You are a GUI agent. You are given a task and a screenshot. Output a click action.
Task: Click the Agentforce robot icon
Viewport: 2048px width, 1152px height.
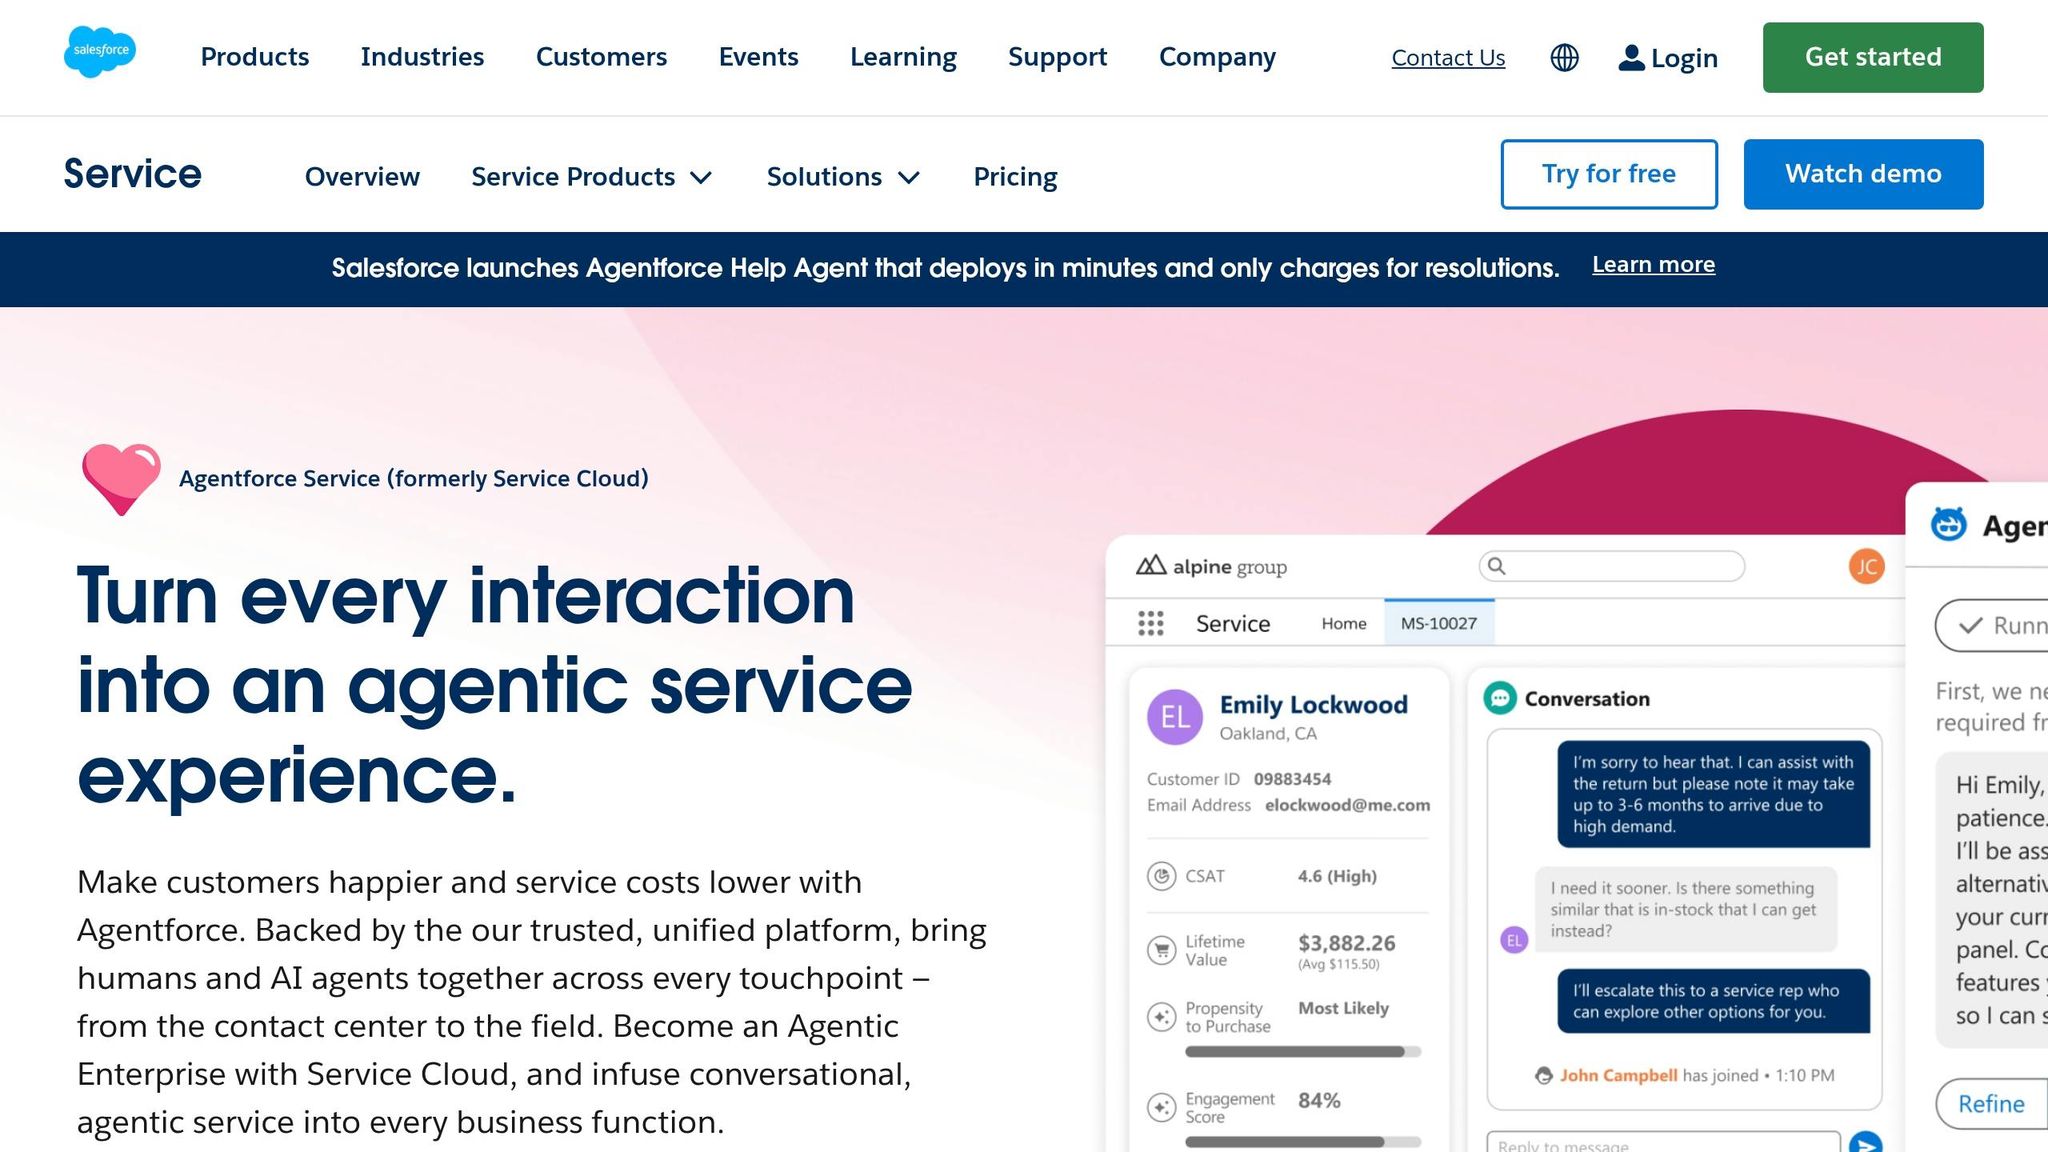pos(1948,525)
